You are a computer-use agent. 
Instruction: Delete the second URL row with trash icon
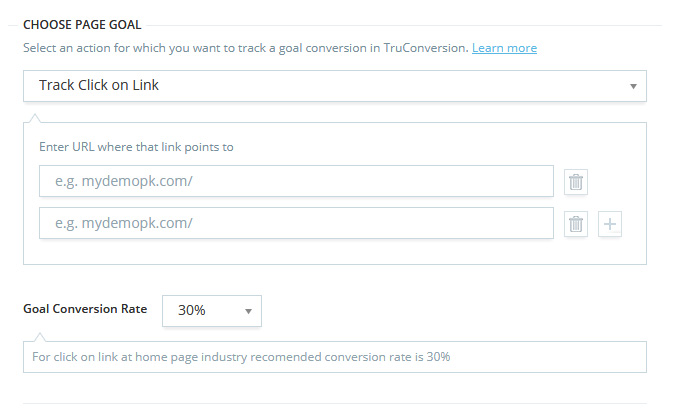576,224
